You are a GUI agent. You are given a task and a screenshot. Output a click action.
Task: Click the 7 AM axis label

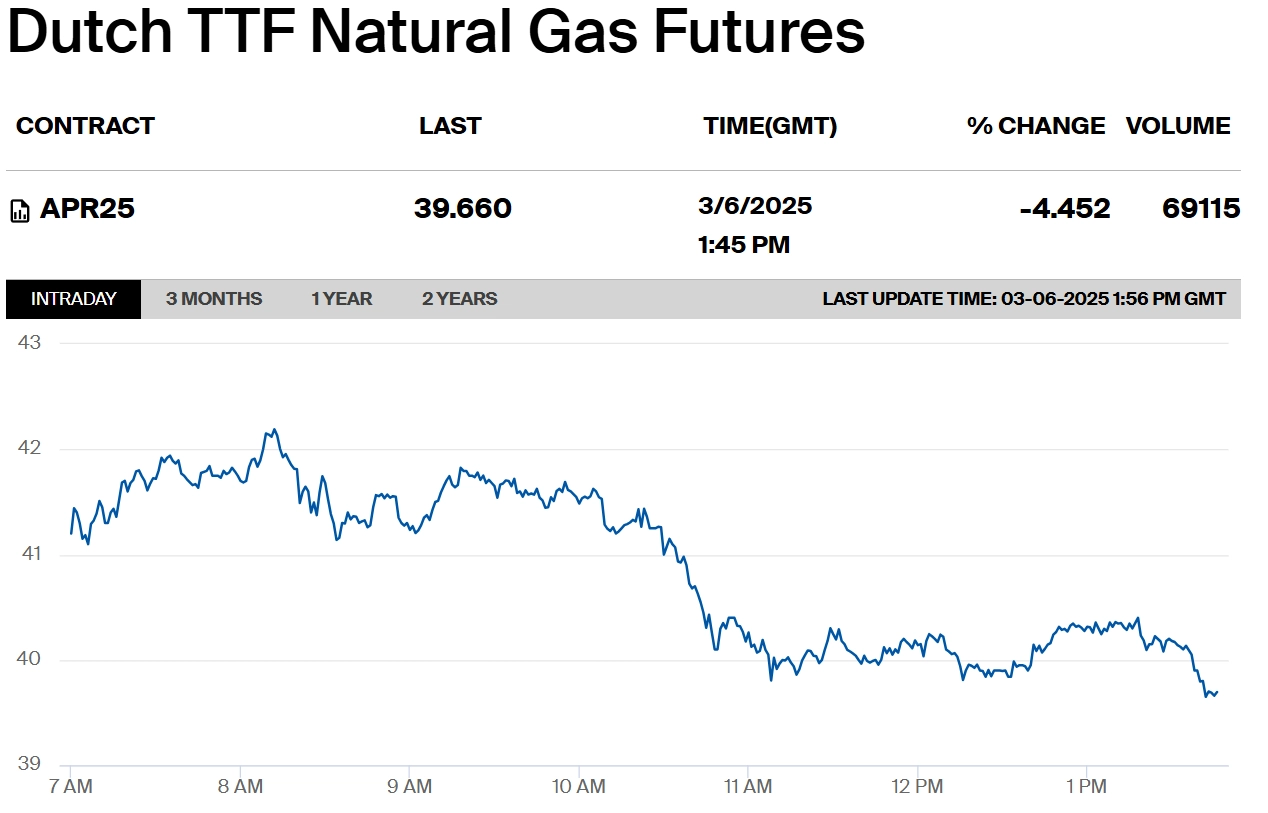coord(70,787)
